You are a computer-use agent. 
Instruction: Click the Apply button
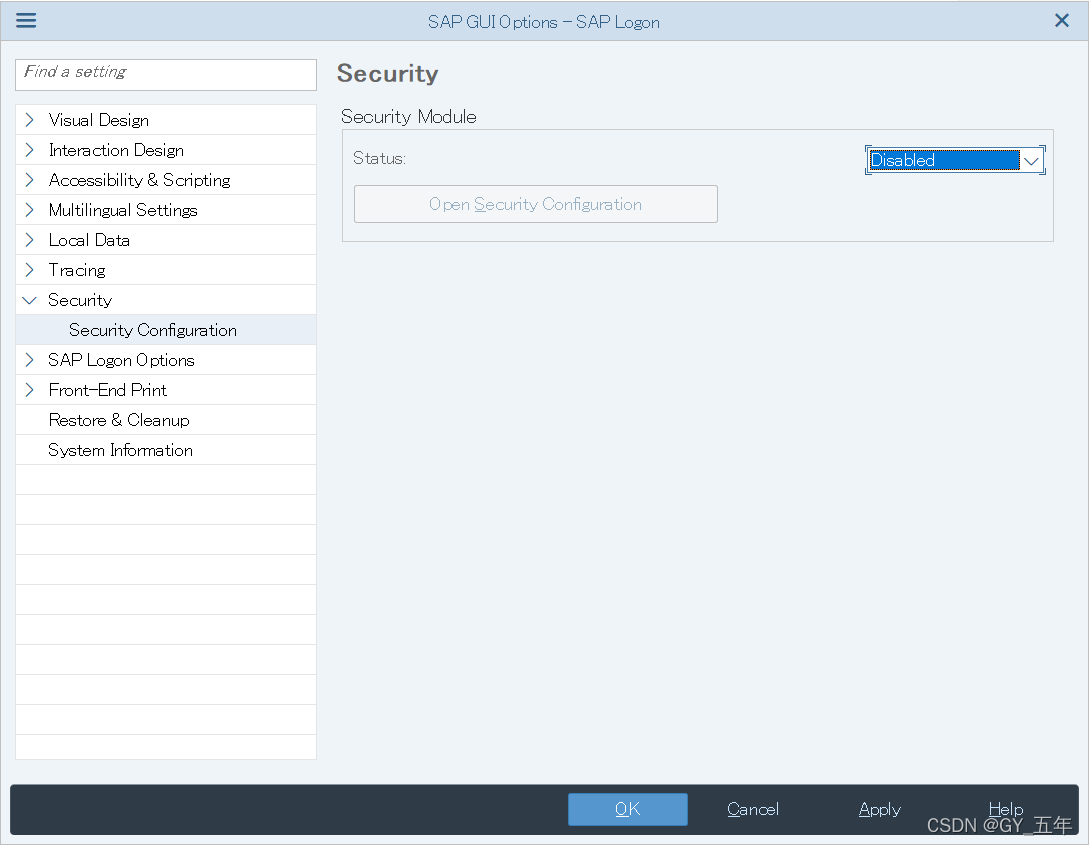[x=879, y=809]
